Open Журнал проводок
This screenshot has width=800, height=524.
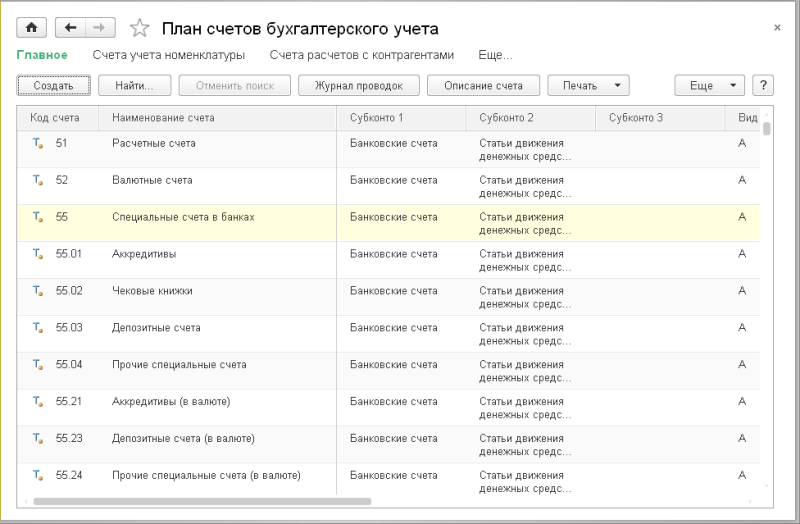[358, 86]
